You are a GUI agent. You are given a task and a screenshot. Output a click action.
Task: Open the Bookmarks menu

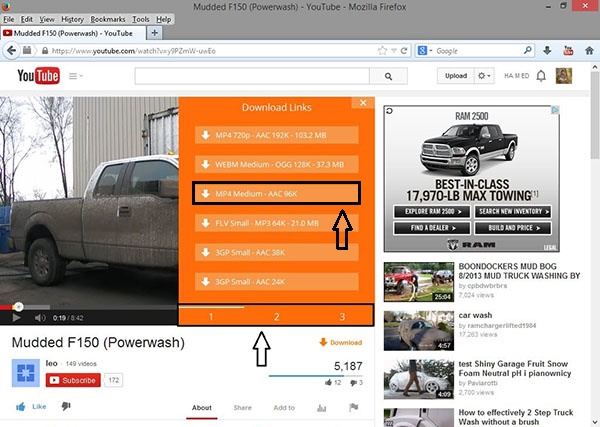[108, 19]
